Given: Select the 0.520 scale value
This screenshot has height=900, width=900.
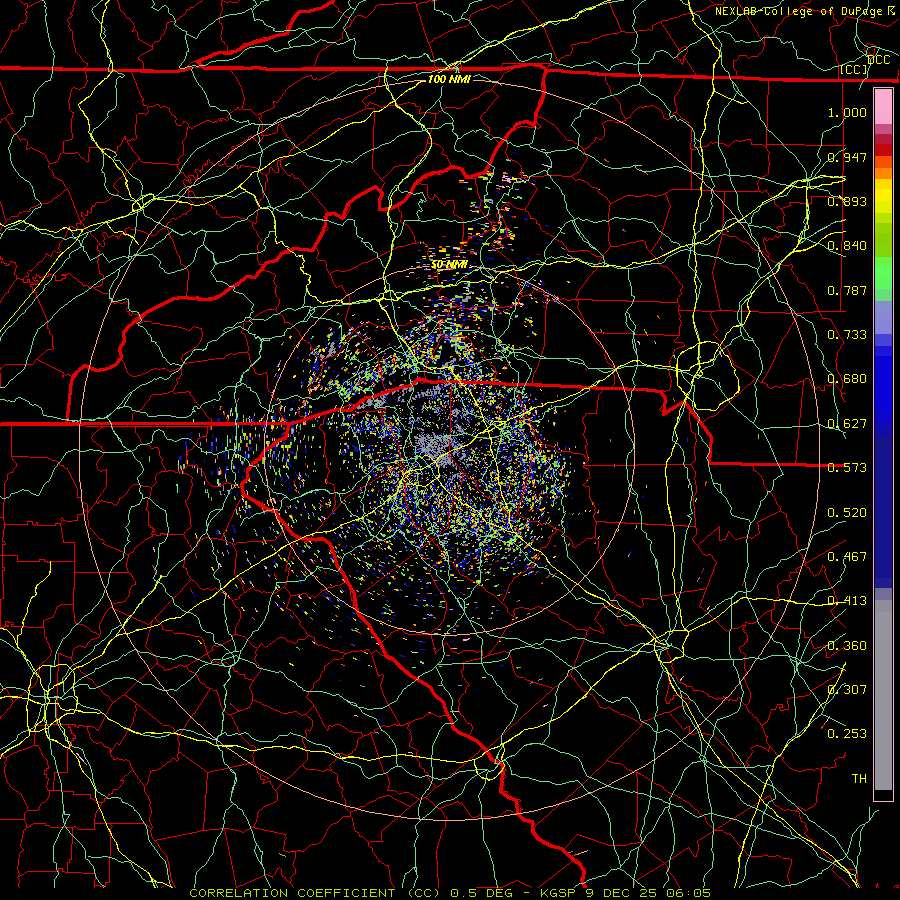Looking at the screenshot, I should pos(847,513).
